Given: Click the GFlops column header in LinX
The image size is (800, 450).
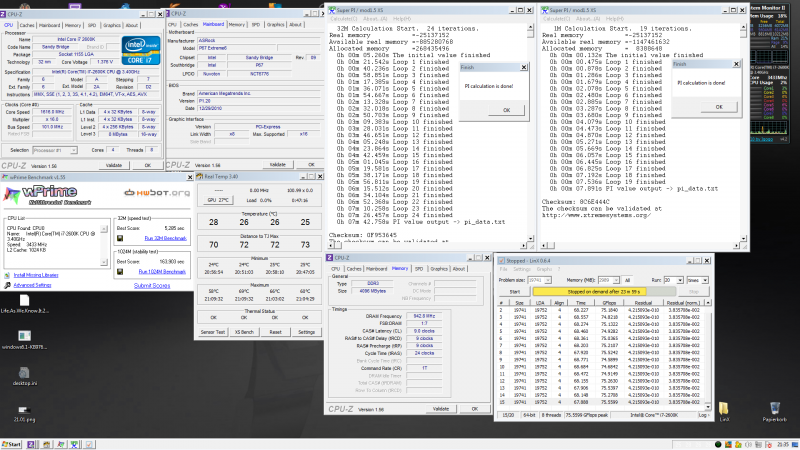Looking at the screenshot, I should click(x=609, y=303).
